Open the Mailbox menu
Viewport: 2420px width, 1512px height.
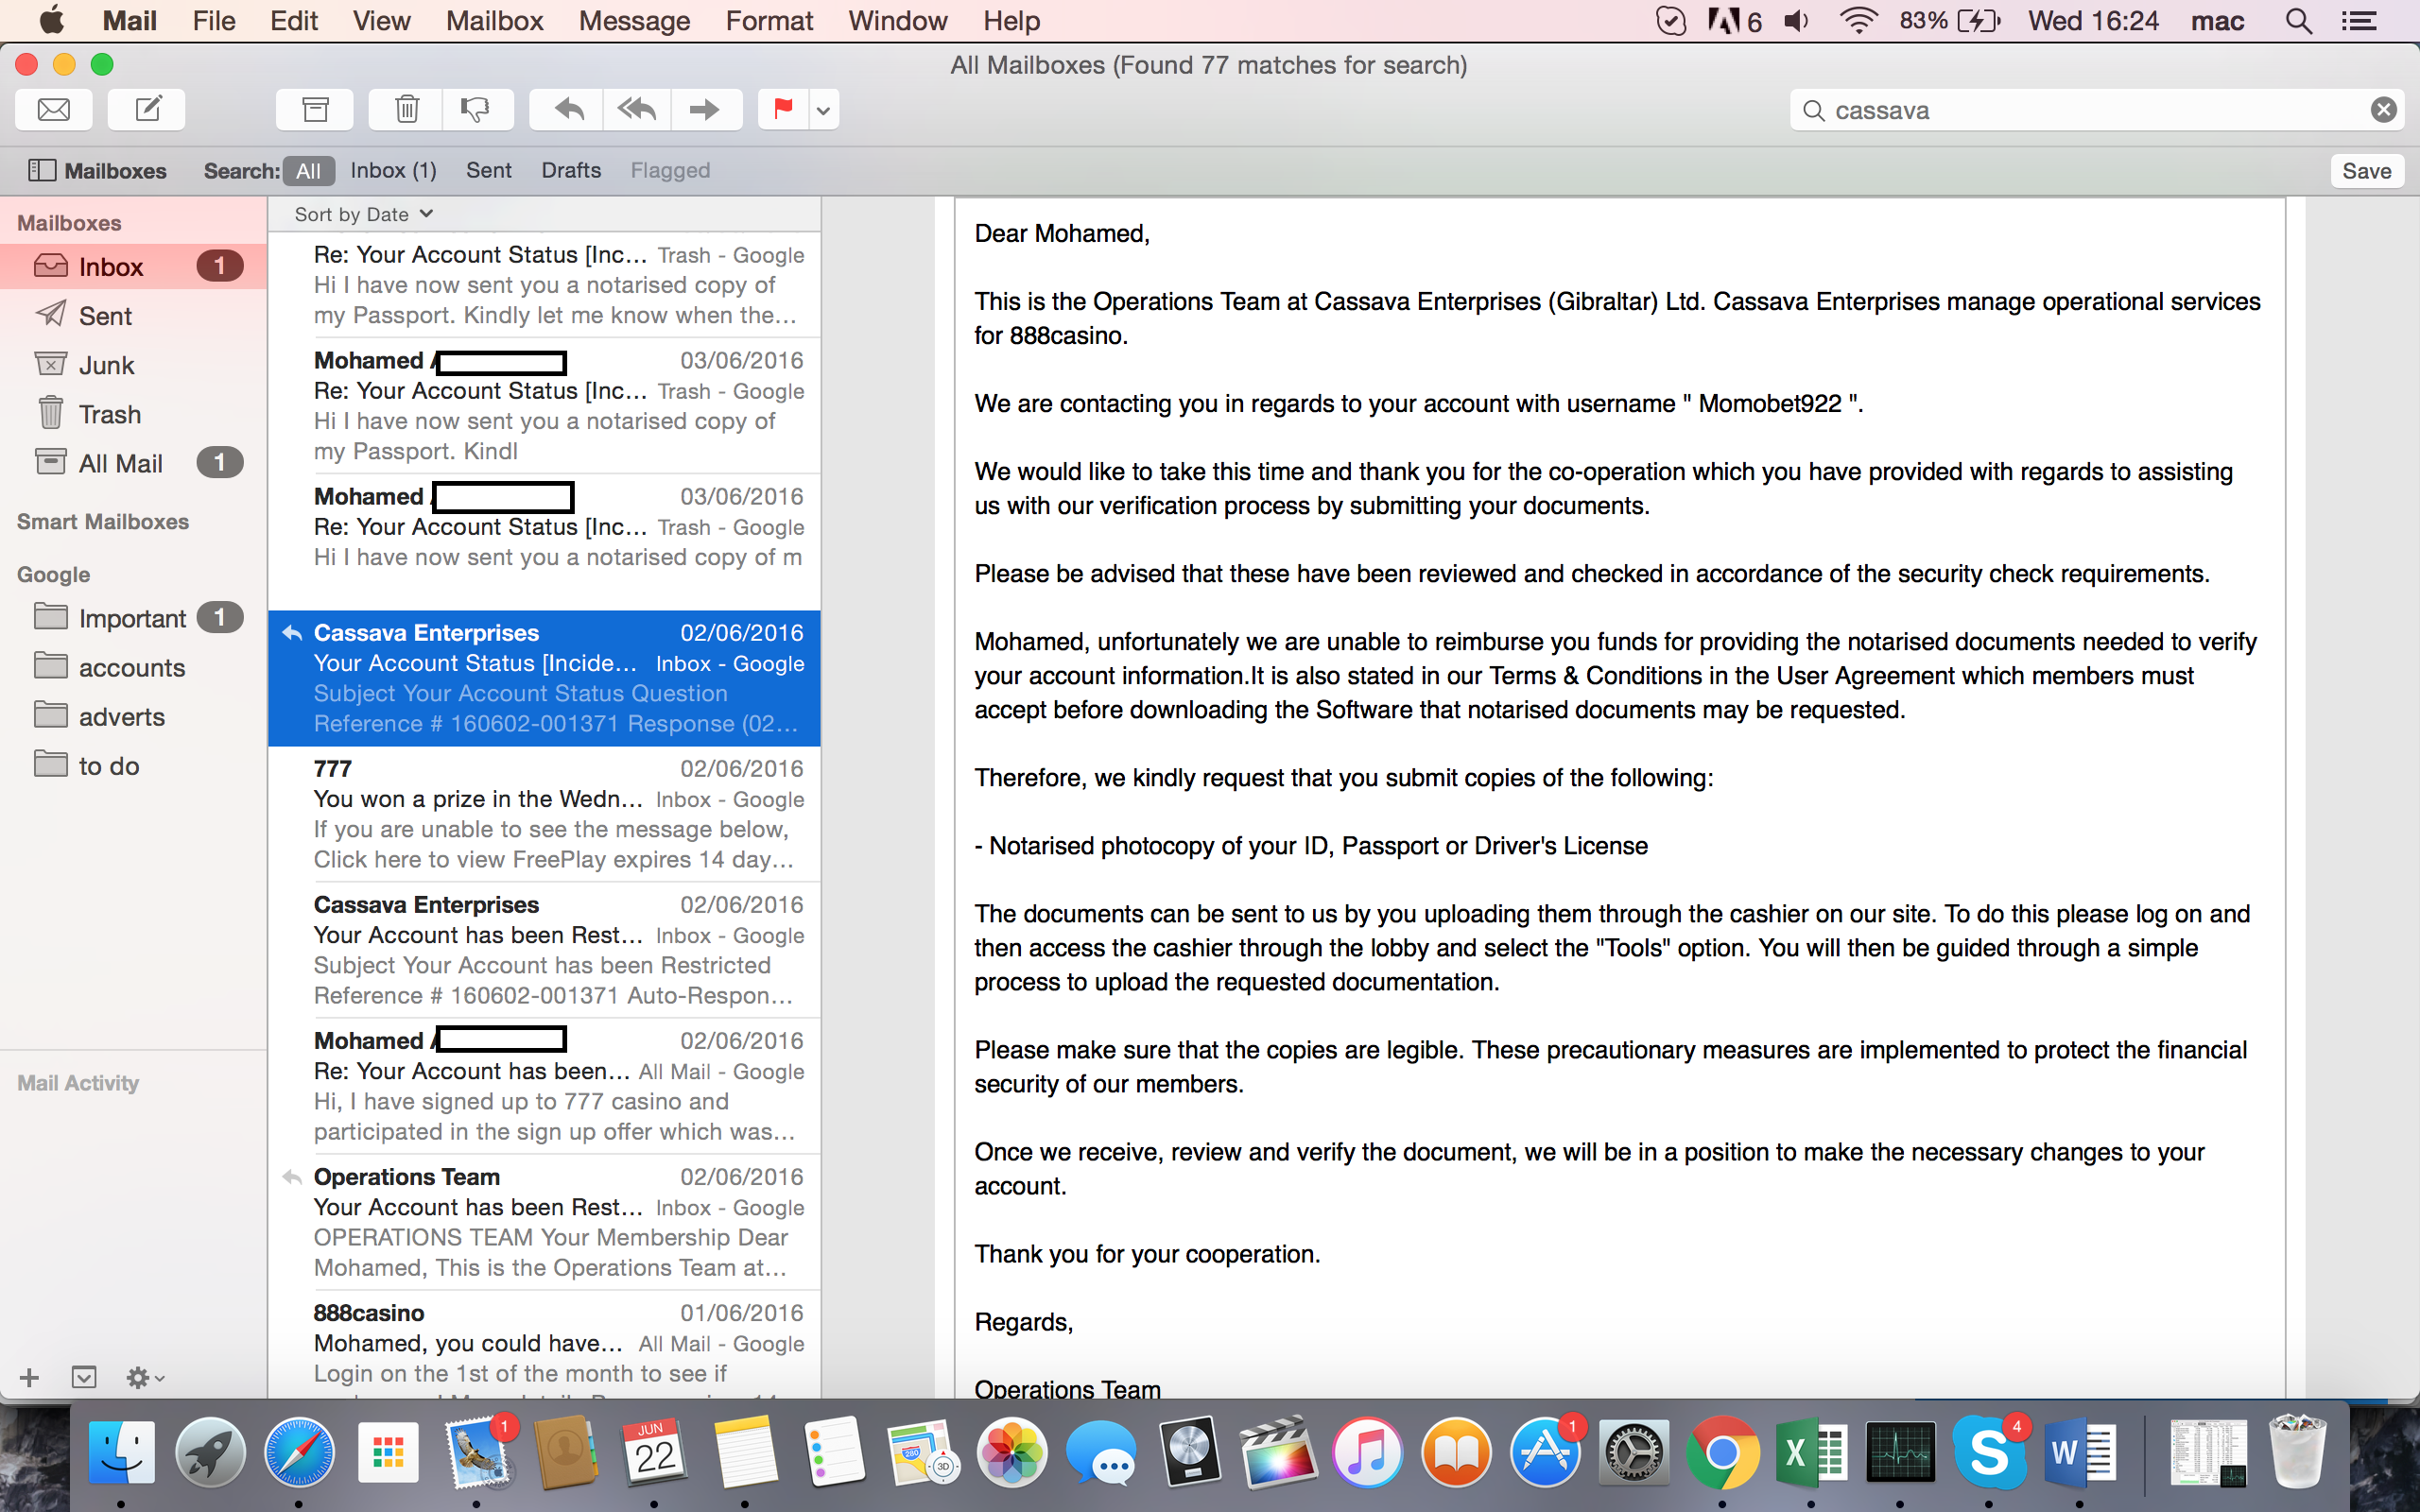point(494,21)
